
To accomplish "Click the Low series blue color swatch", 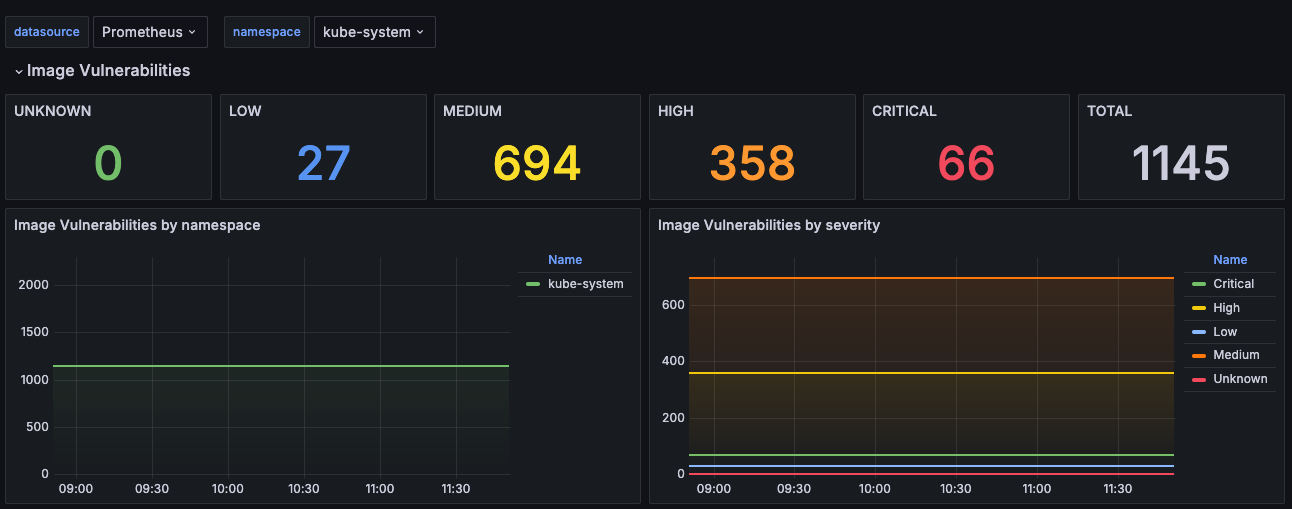I will 1199,332.
